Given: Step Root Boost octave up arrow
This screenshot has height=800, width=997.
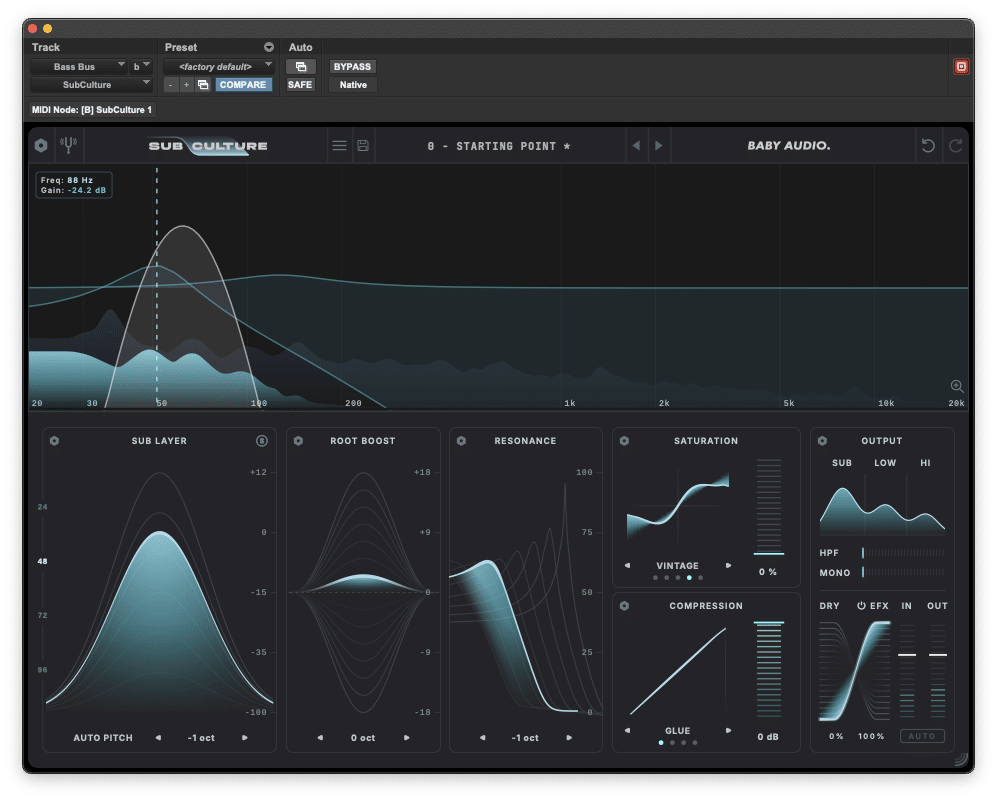Looking at the screenshot, I should point(407,738).
